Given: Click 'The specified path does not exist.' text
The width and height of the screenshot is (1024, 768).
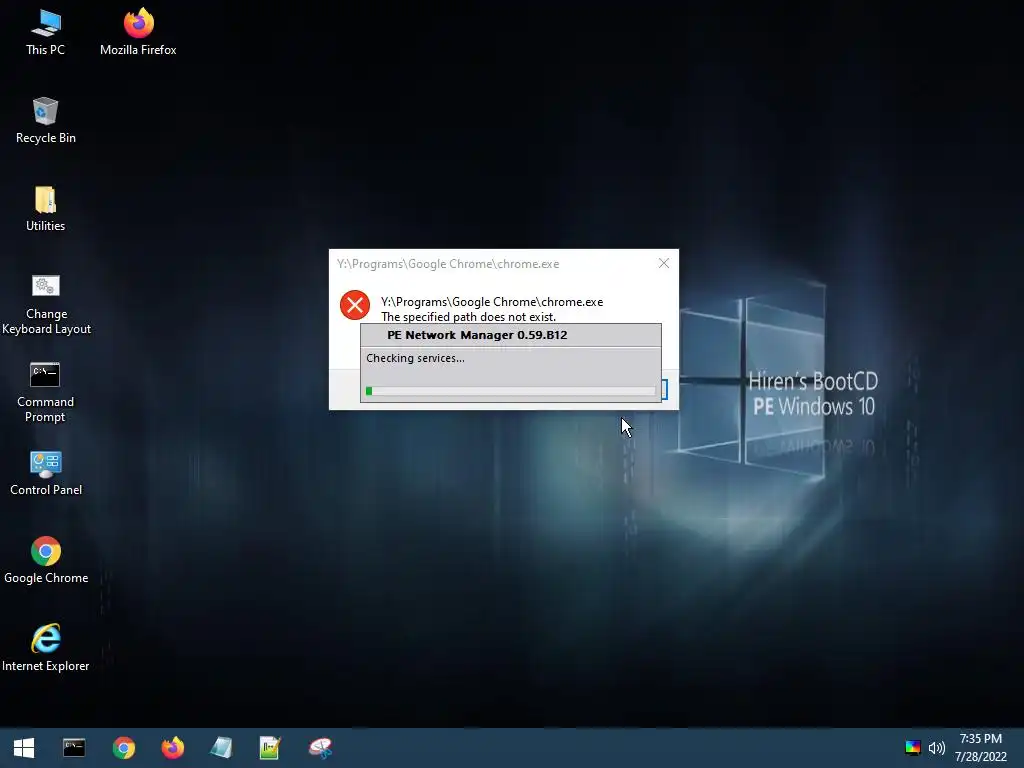Looking at the screenshot, I should click(x=468, y=317).
